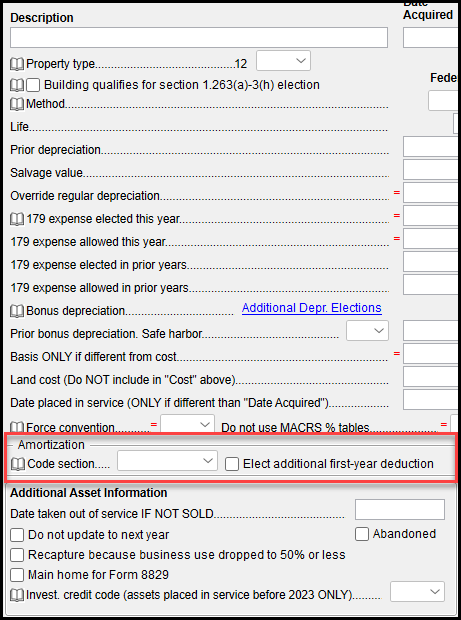Image resolution: width=461 pixels, height=620 pixels.
Task: Click the 179 expense allowed this year field
Action: pos(432,238)
